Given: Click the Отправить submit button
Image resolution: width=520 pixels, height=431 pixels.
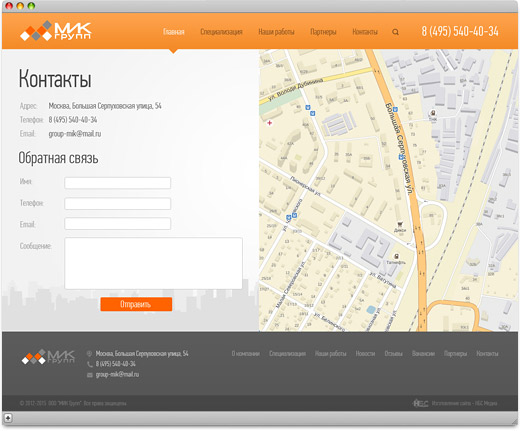Looking at the screenshot, I should point(136,304).
